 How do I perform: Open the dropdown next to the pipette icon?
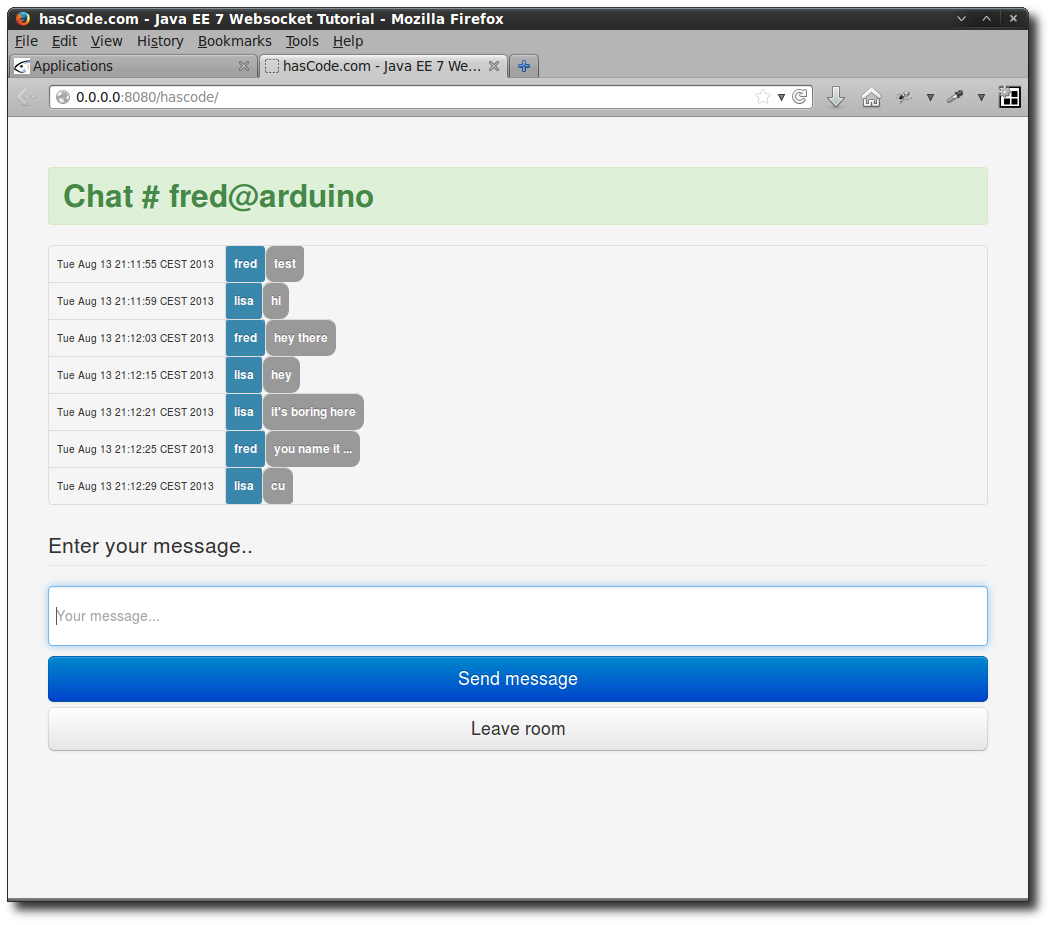pos(980,98)
